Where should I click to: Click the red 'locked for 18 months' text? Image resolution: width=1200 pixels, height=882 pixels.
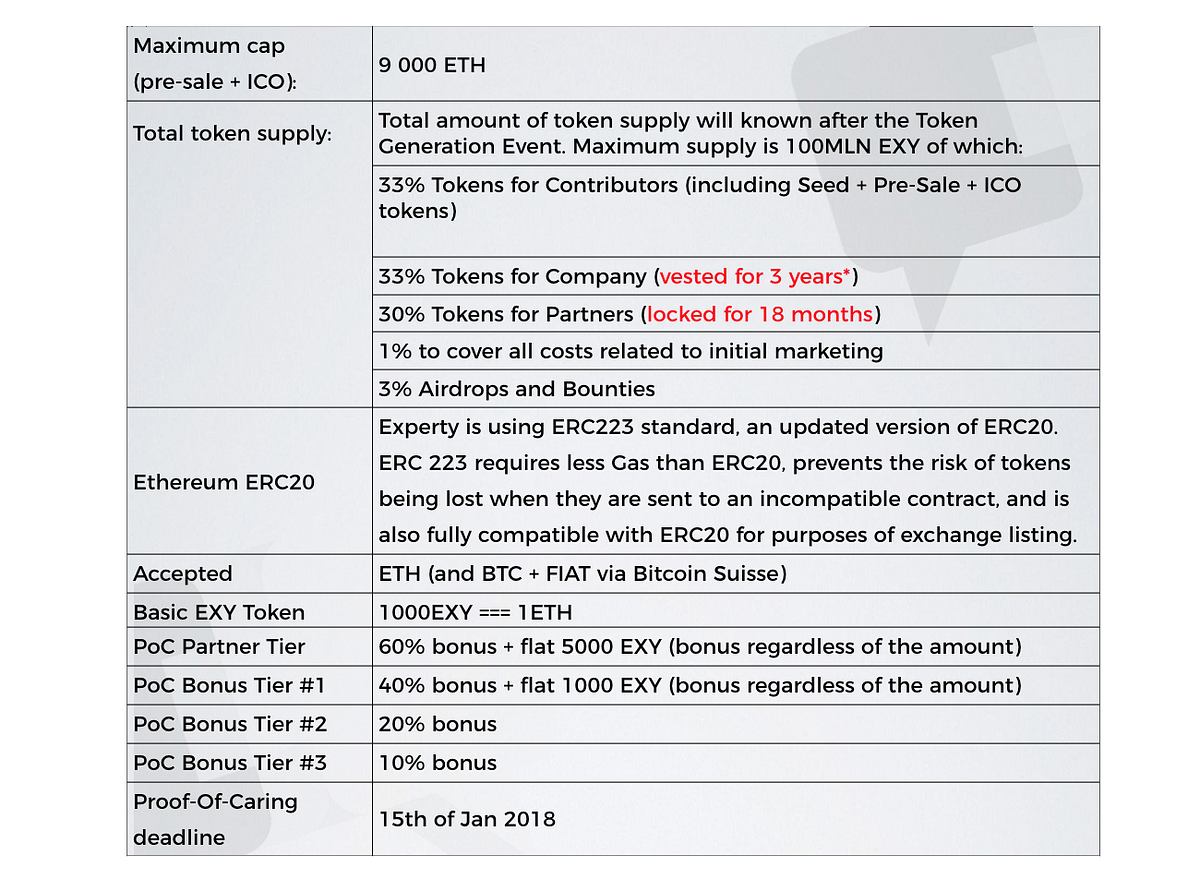pos(760,314)
